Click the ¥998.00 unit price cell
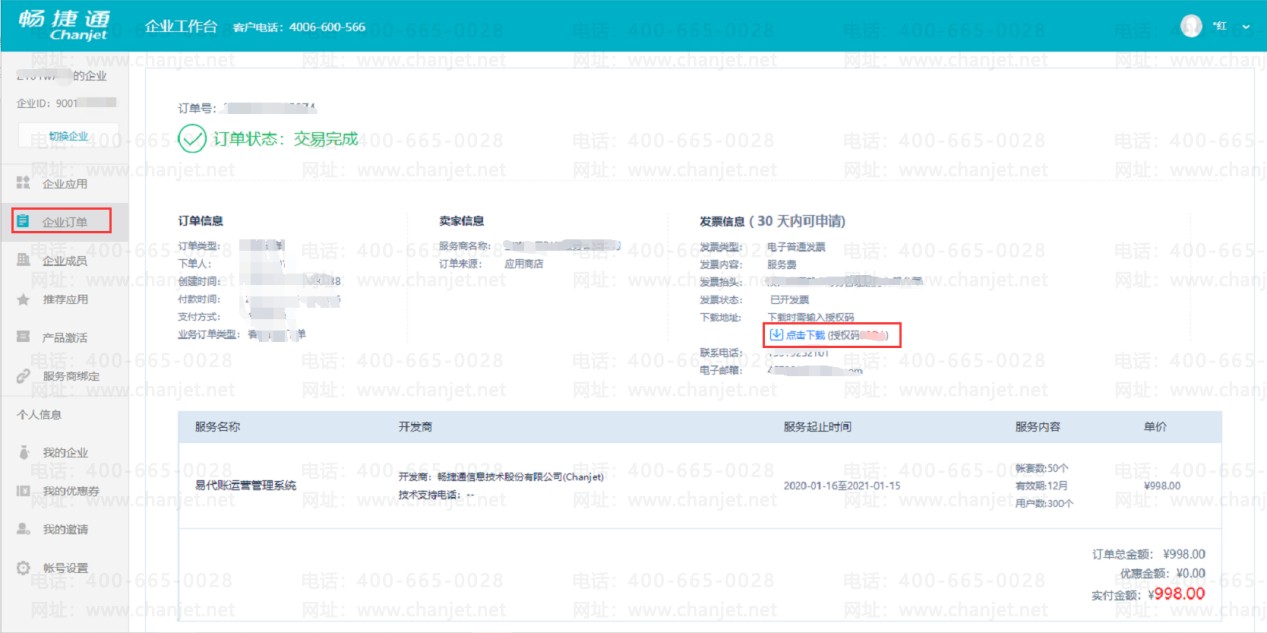 [x=1162, y=486]
